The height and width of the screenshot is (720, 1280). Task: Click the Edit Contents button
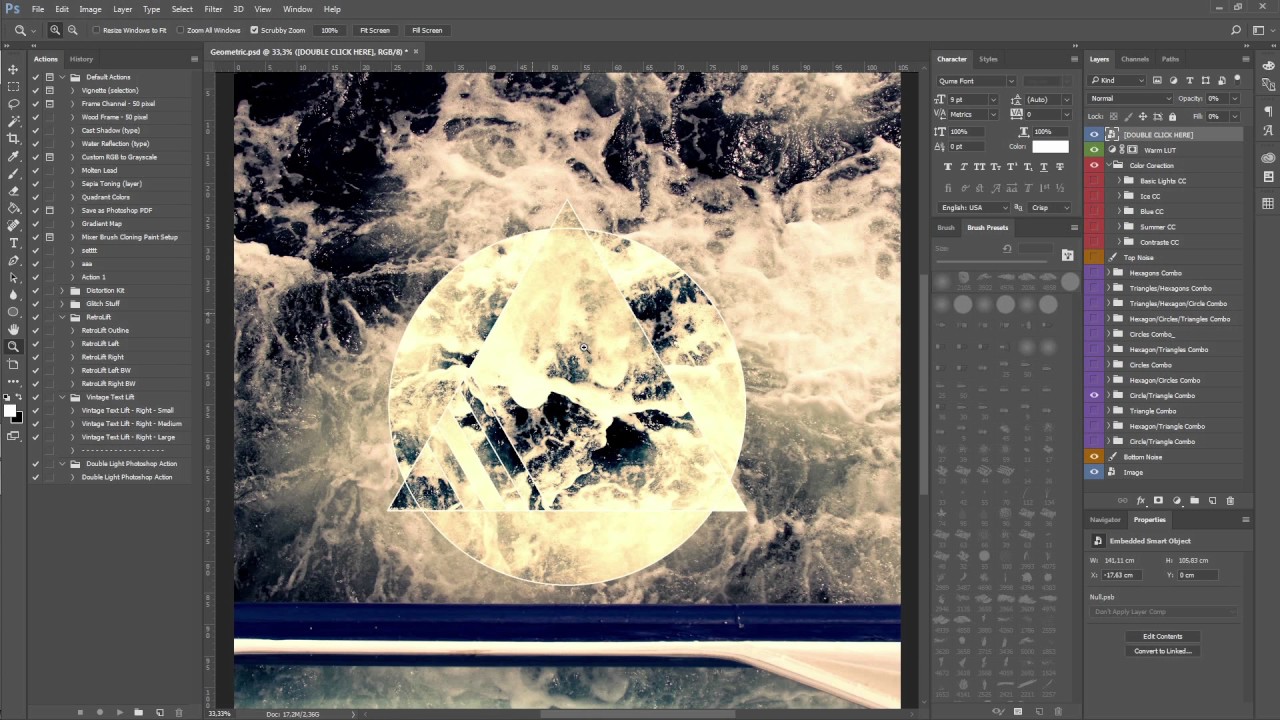coord(1163,636)
